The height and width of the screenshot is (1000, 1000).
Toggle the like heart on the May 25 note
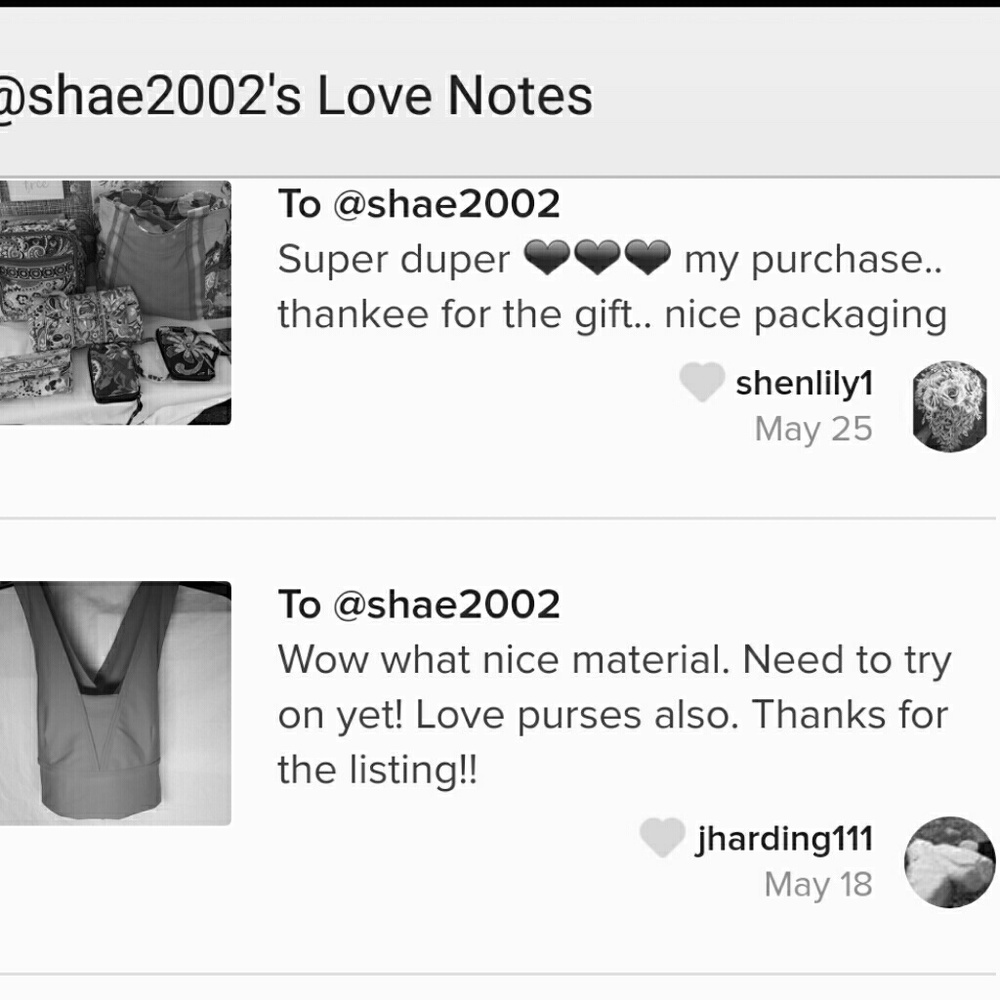tap(700, 383)
